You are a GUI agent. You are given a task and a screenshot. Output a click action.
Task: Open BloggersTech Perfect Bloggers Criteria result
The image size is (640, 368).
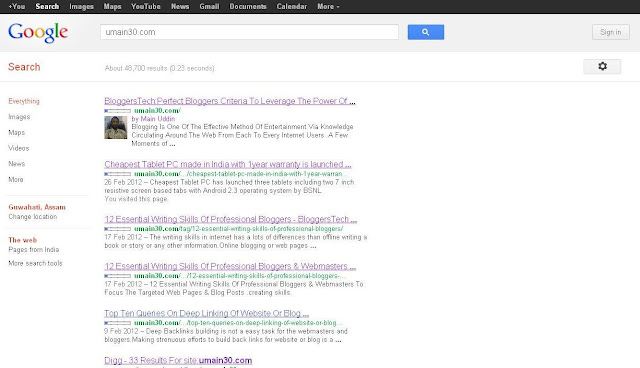[230, 101]
